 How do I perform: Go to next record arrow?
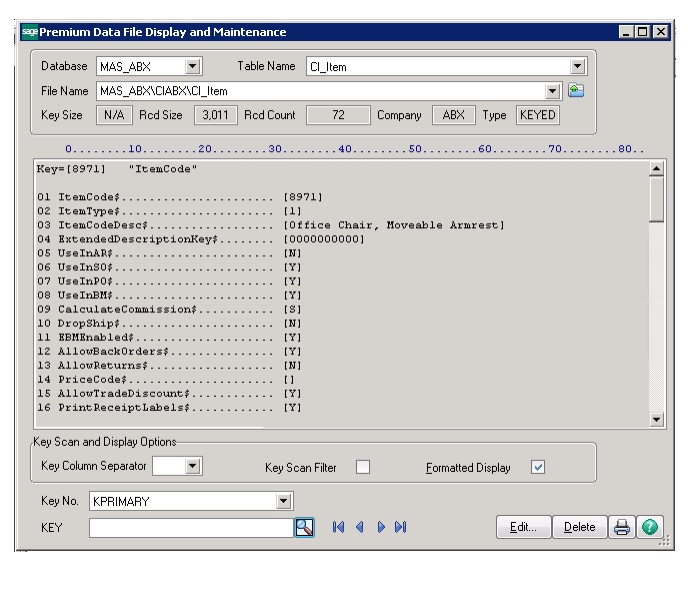381,527
